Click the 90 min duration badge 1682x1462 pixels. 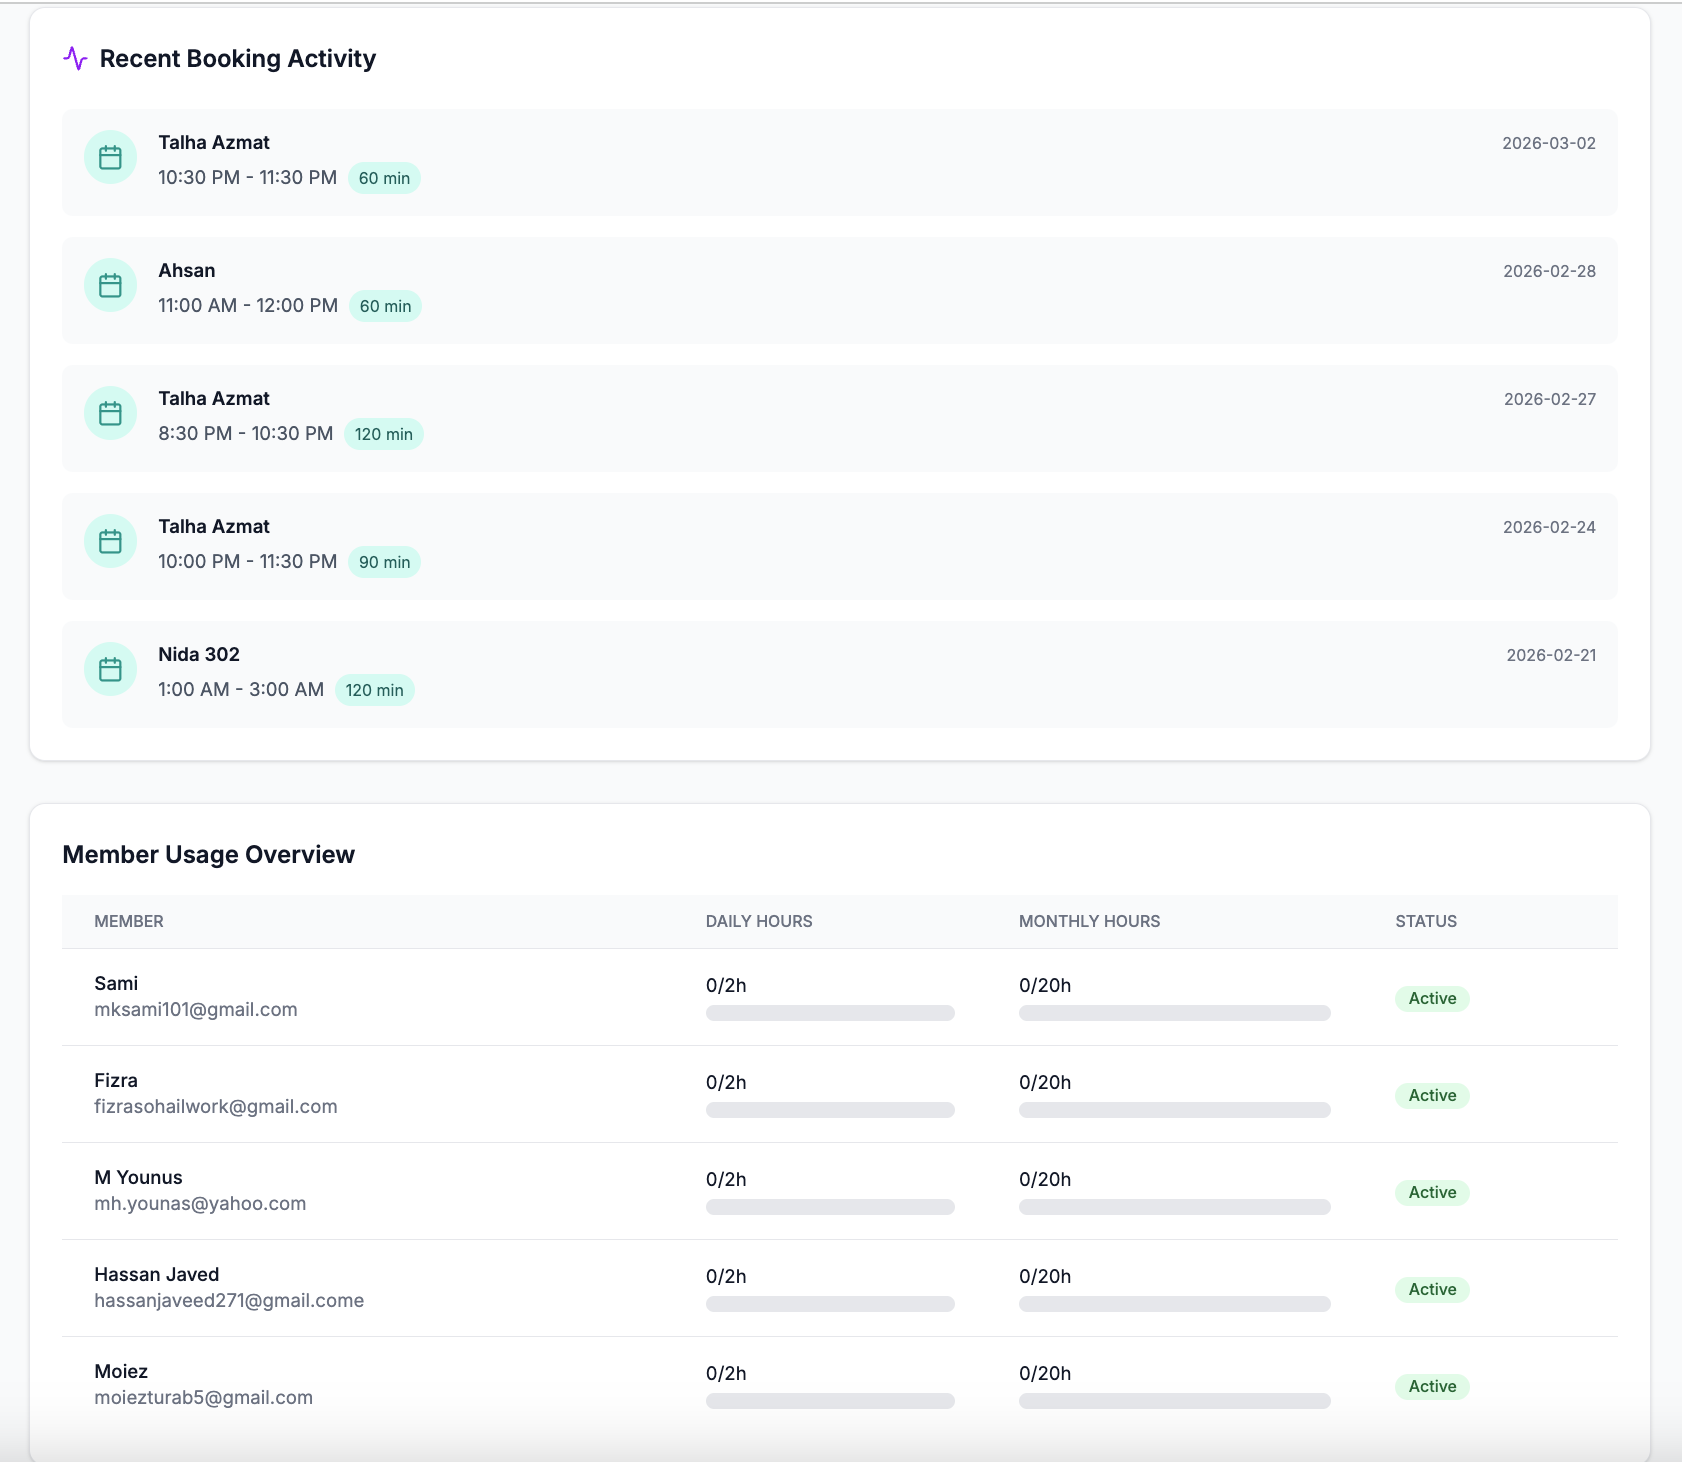384,562
